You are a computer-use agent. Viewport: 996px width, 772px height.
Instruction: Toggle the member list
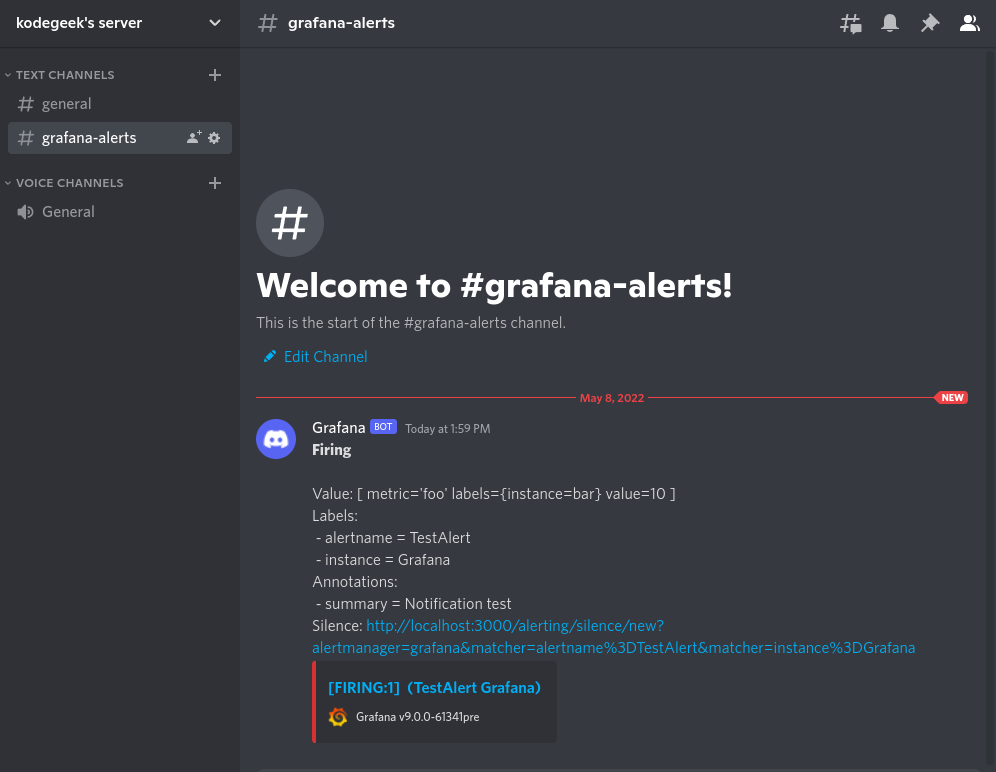(x=969, y=23)
